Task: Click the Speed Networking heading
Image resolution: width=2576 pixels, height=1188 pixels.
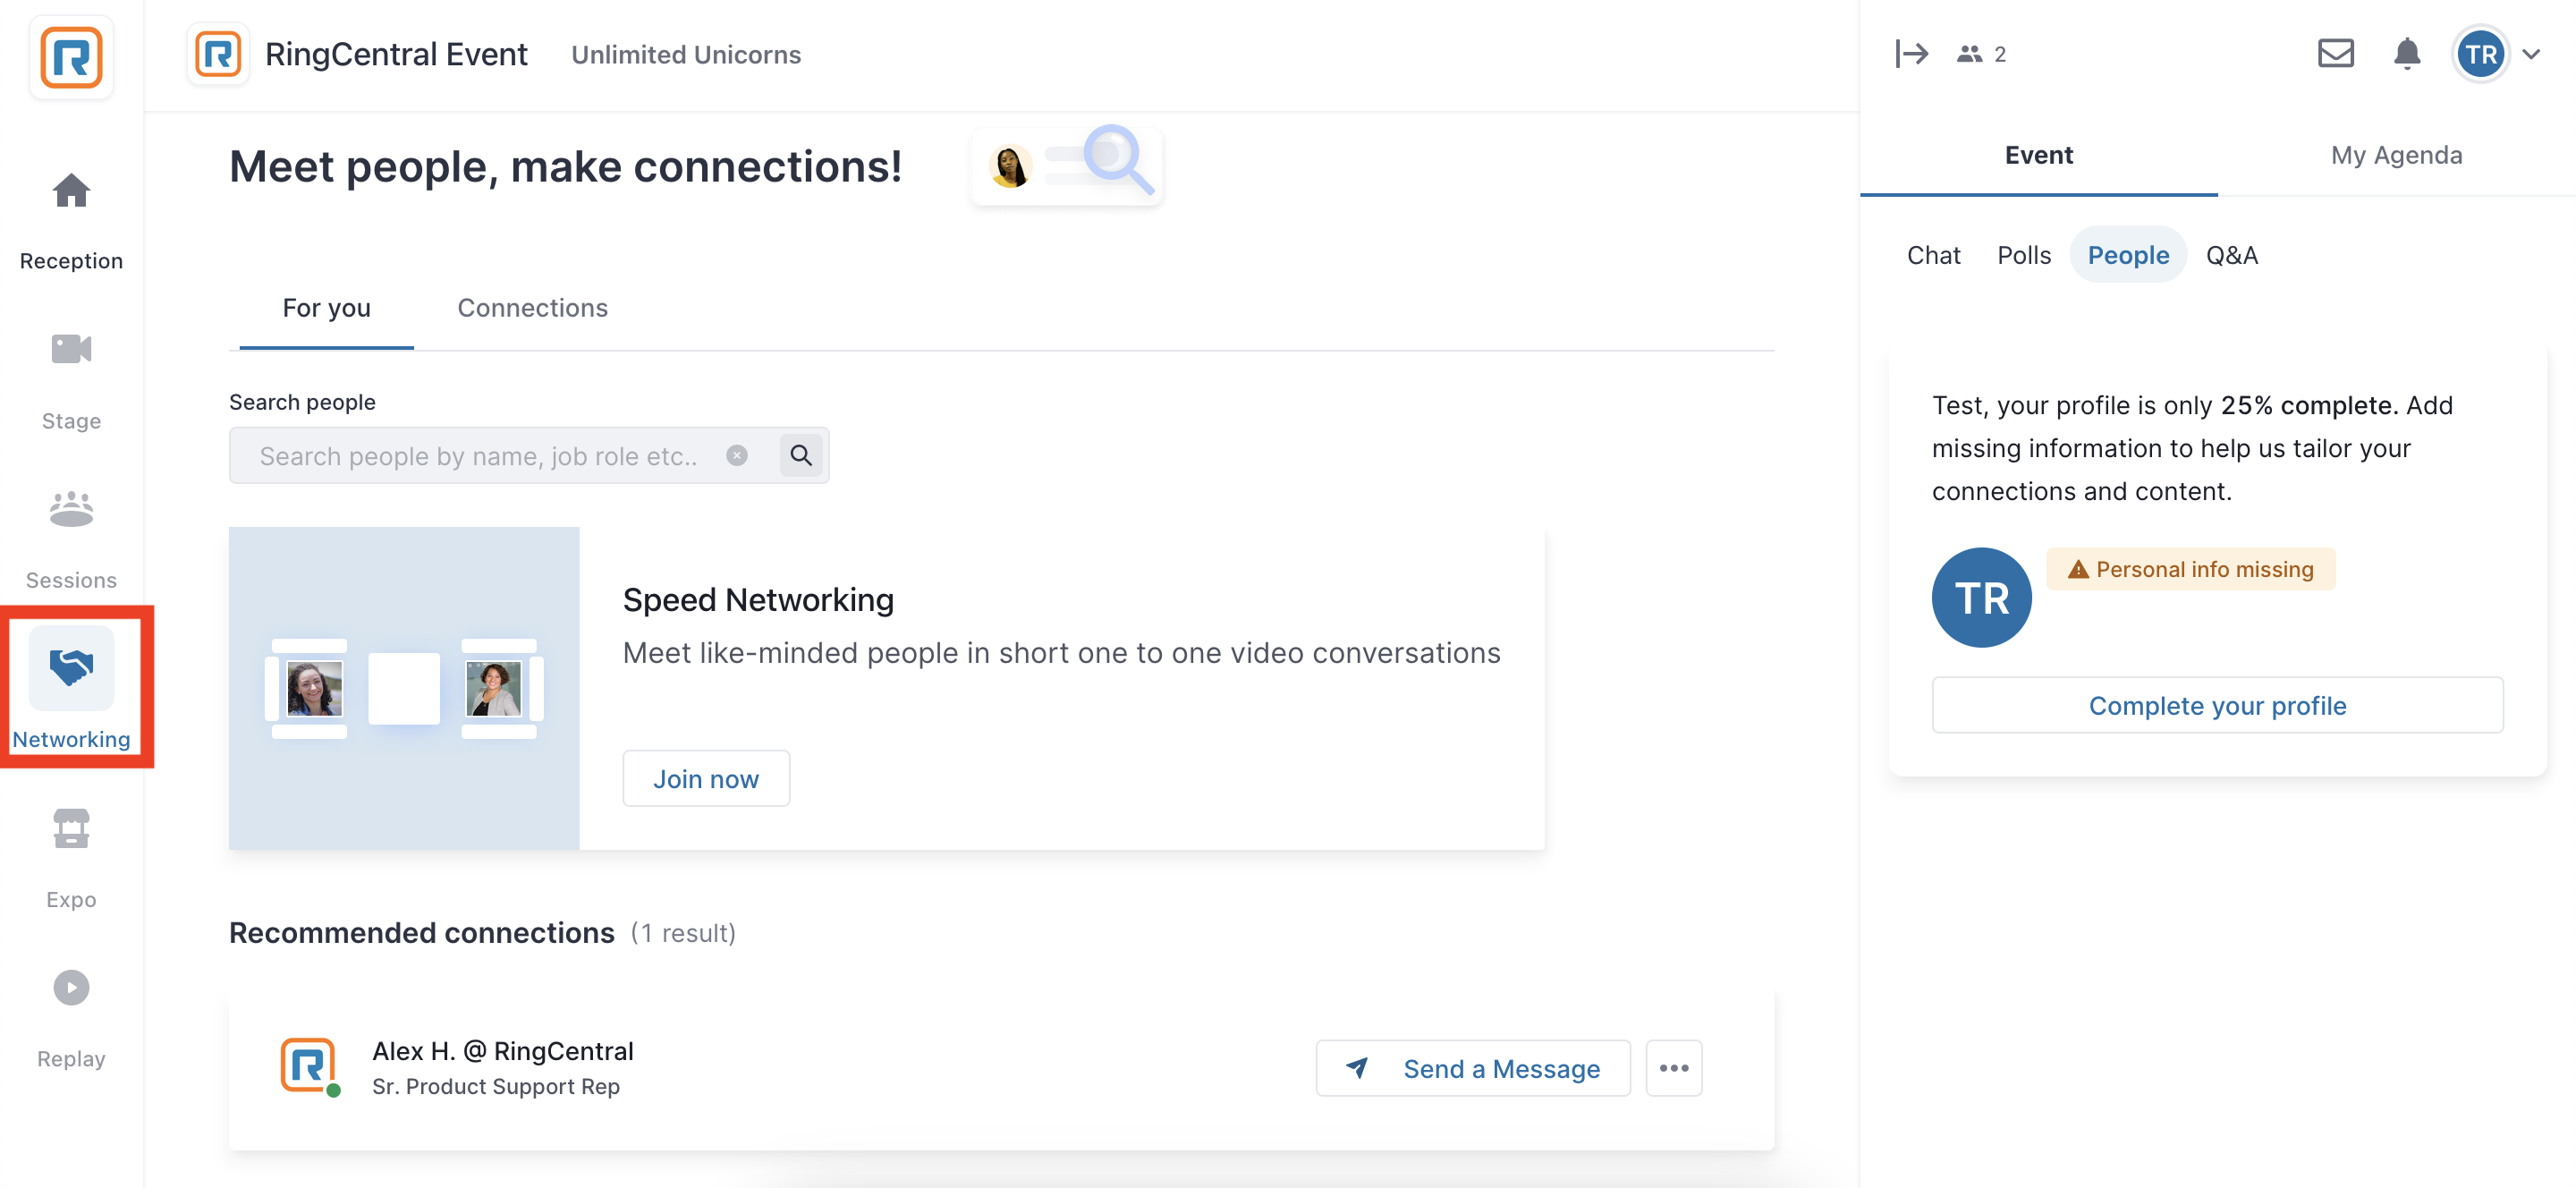Action: [x=758, y=600]
